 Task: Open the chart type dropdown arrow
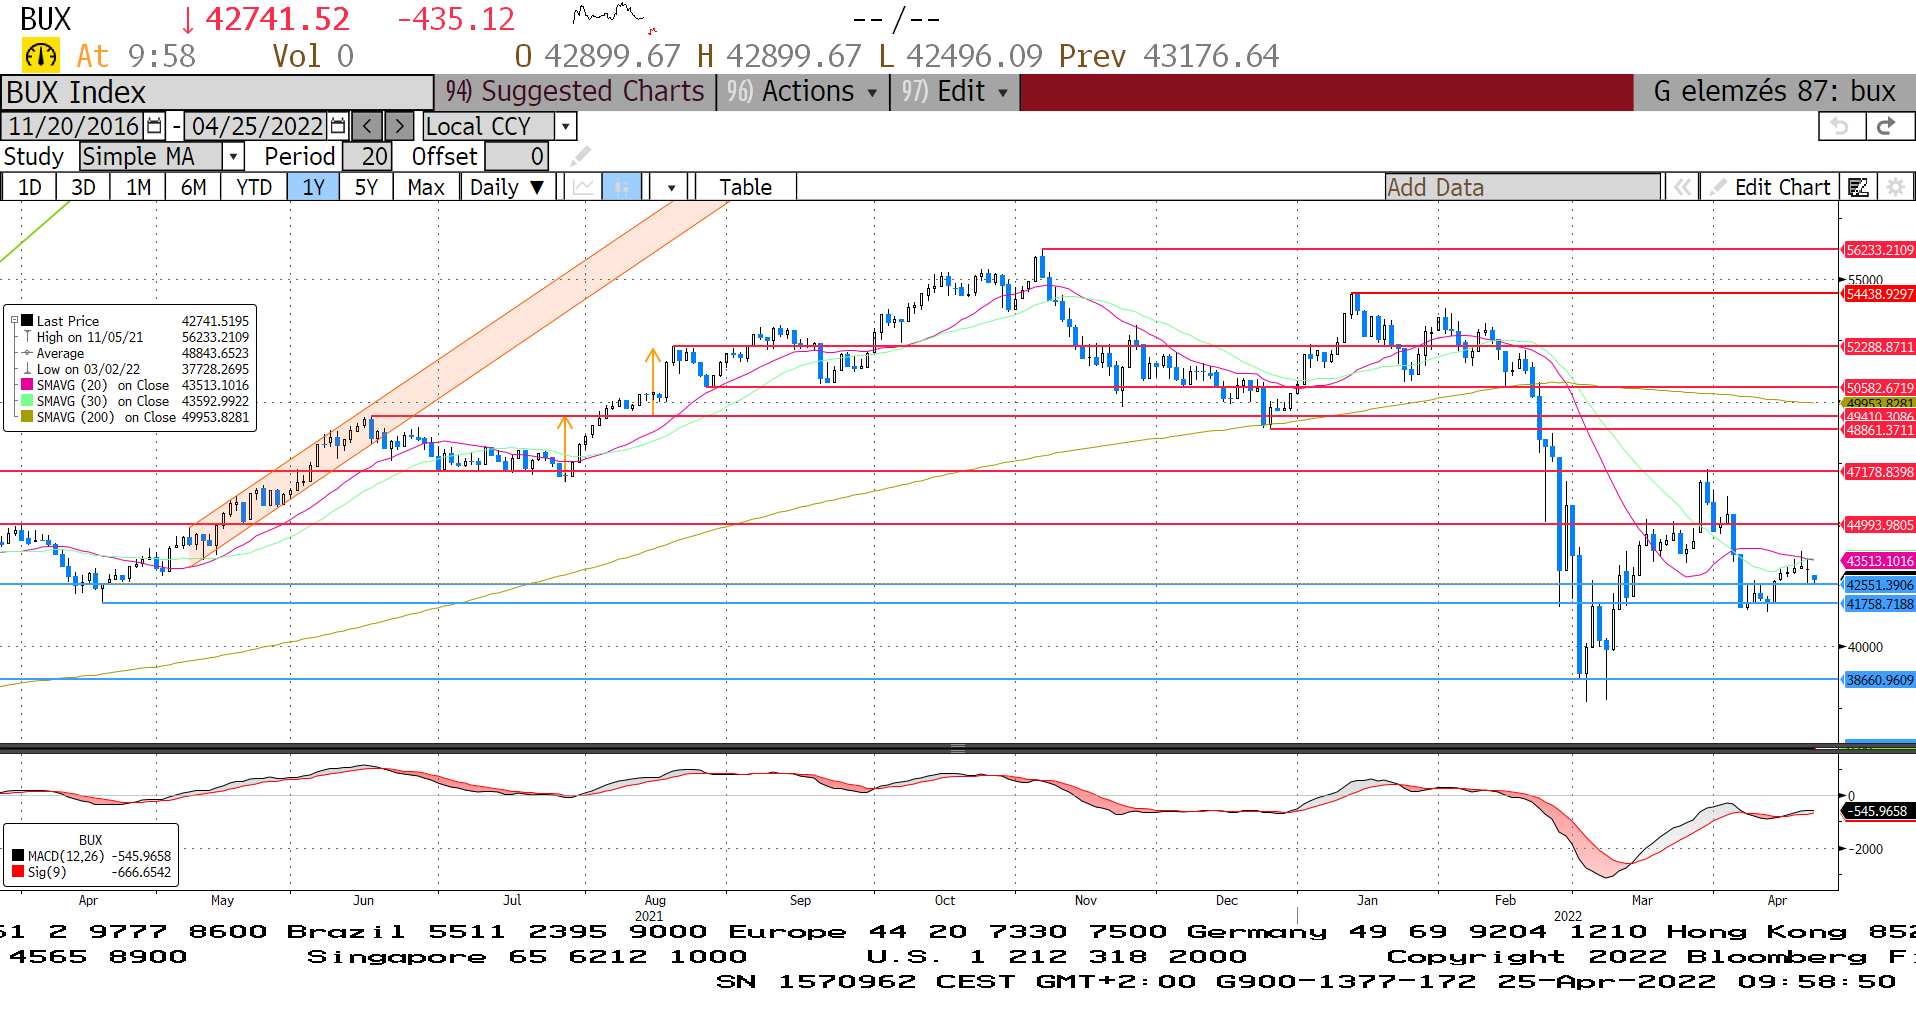(x=670, y=187)
